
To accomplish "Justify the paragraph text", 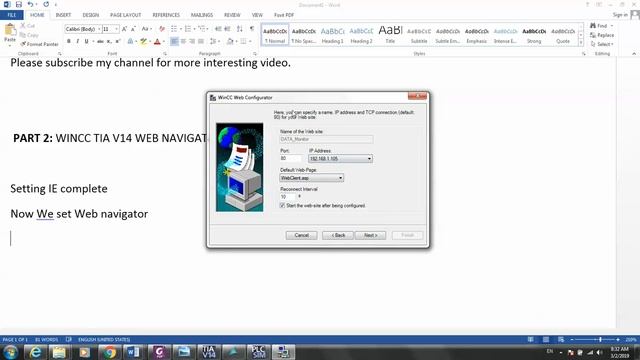I will pos(201,41).
